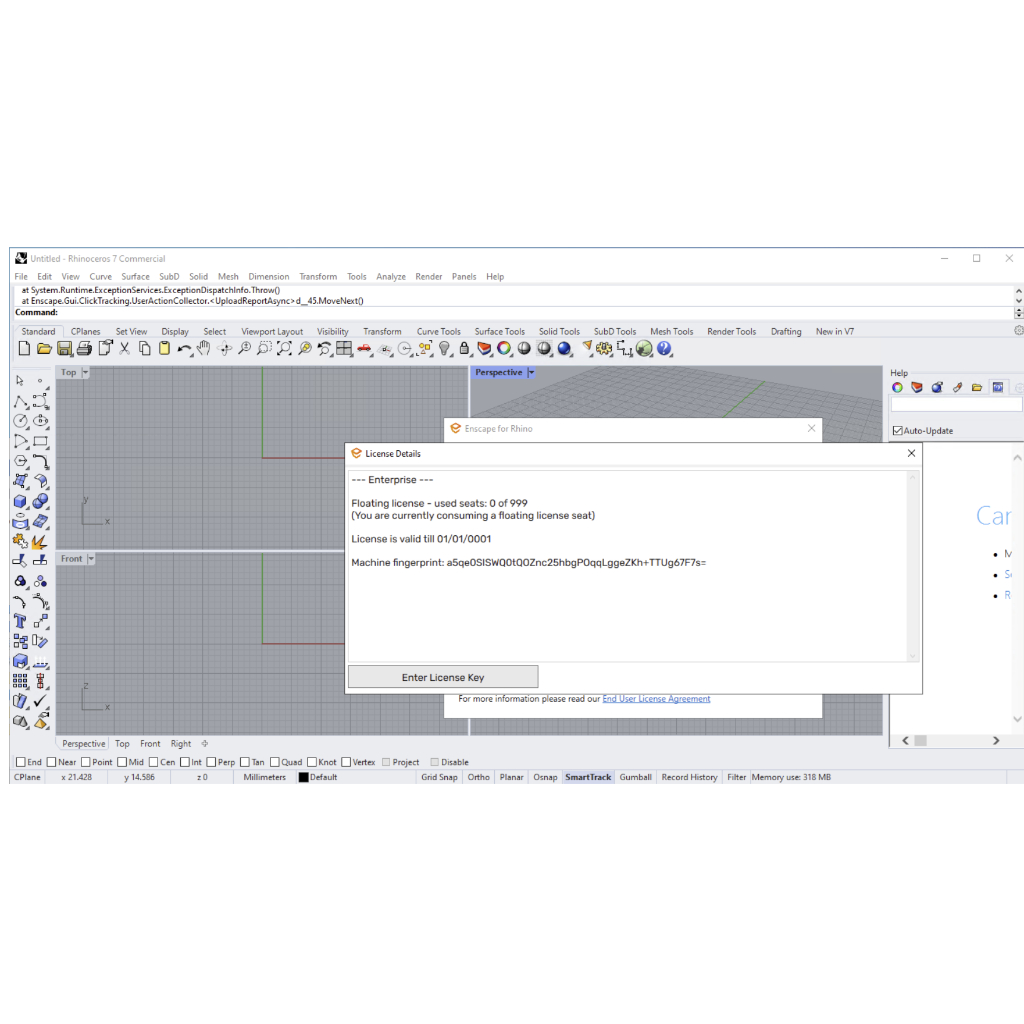Screen dimensions: 1024x1024
Task: Click the Print icon in Standard toolbar
Action: [84, 349]
